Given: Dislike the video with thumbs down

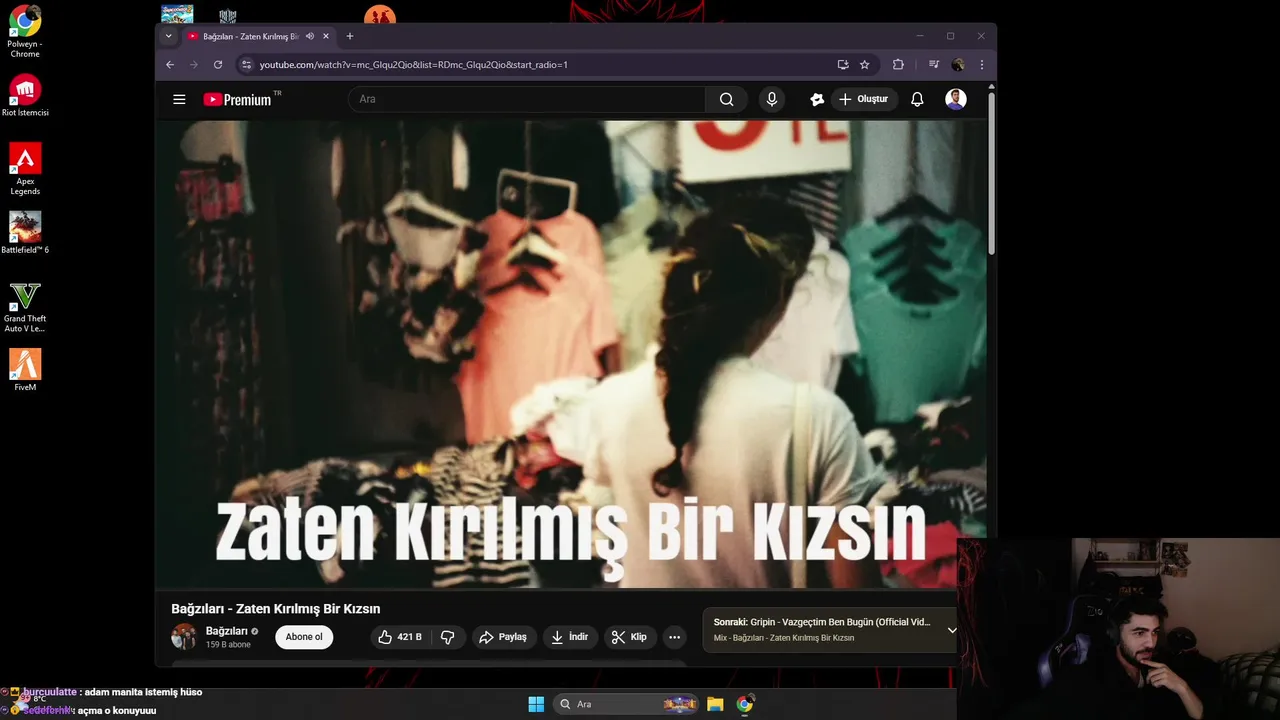Looking at the screenshot, I should coord(448,637).
